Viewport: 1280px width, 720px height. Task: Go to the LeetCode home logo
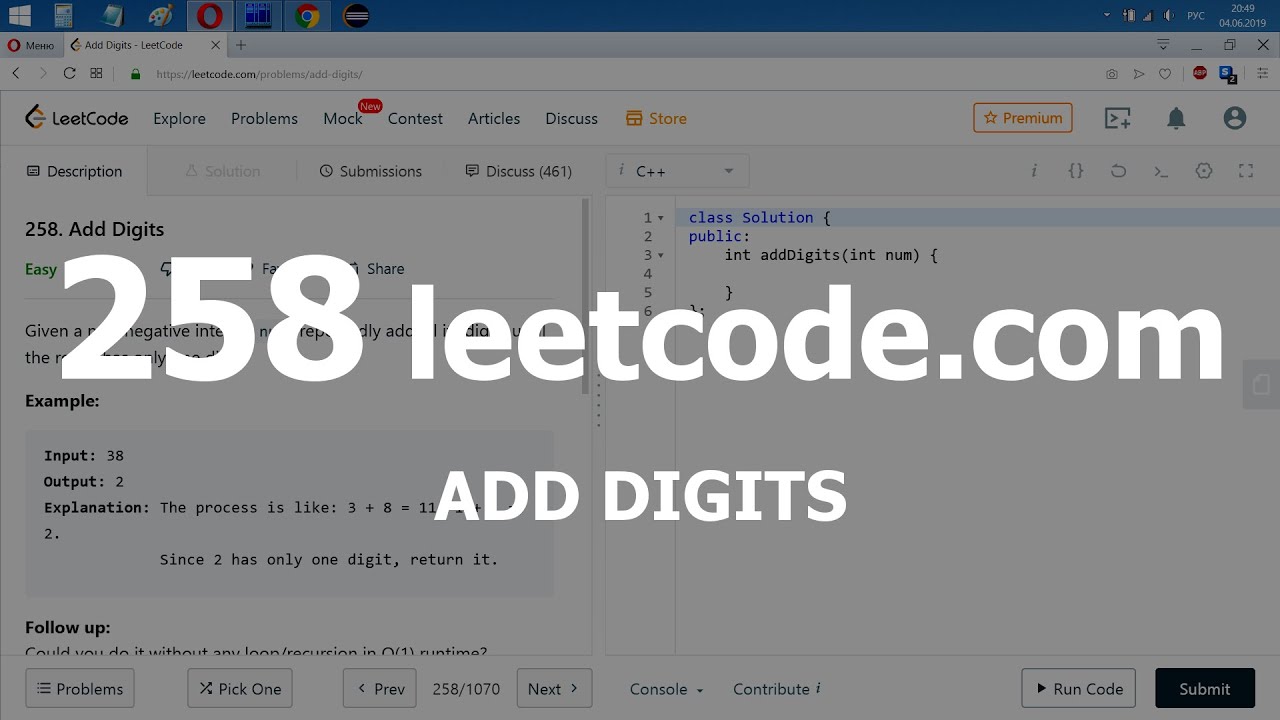[77, 118]
